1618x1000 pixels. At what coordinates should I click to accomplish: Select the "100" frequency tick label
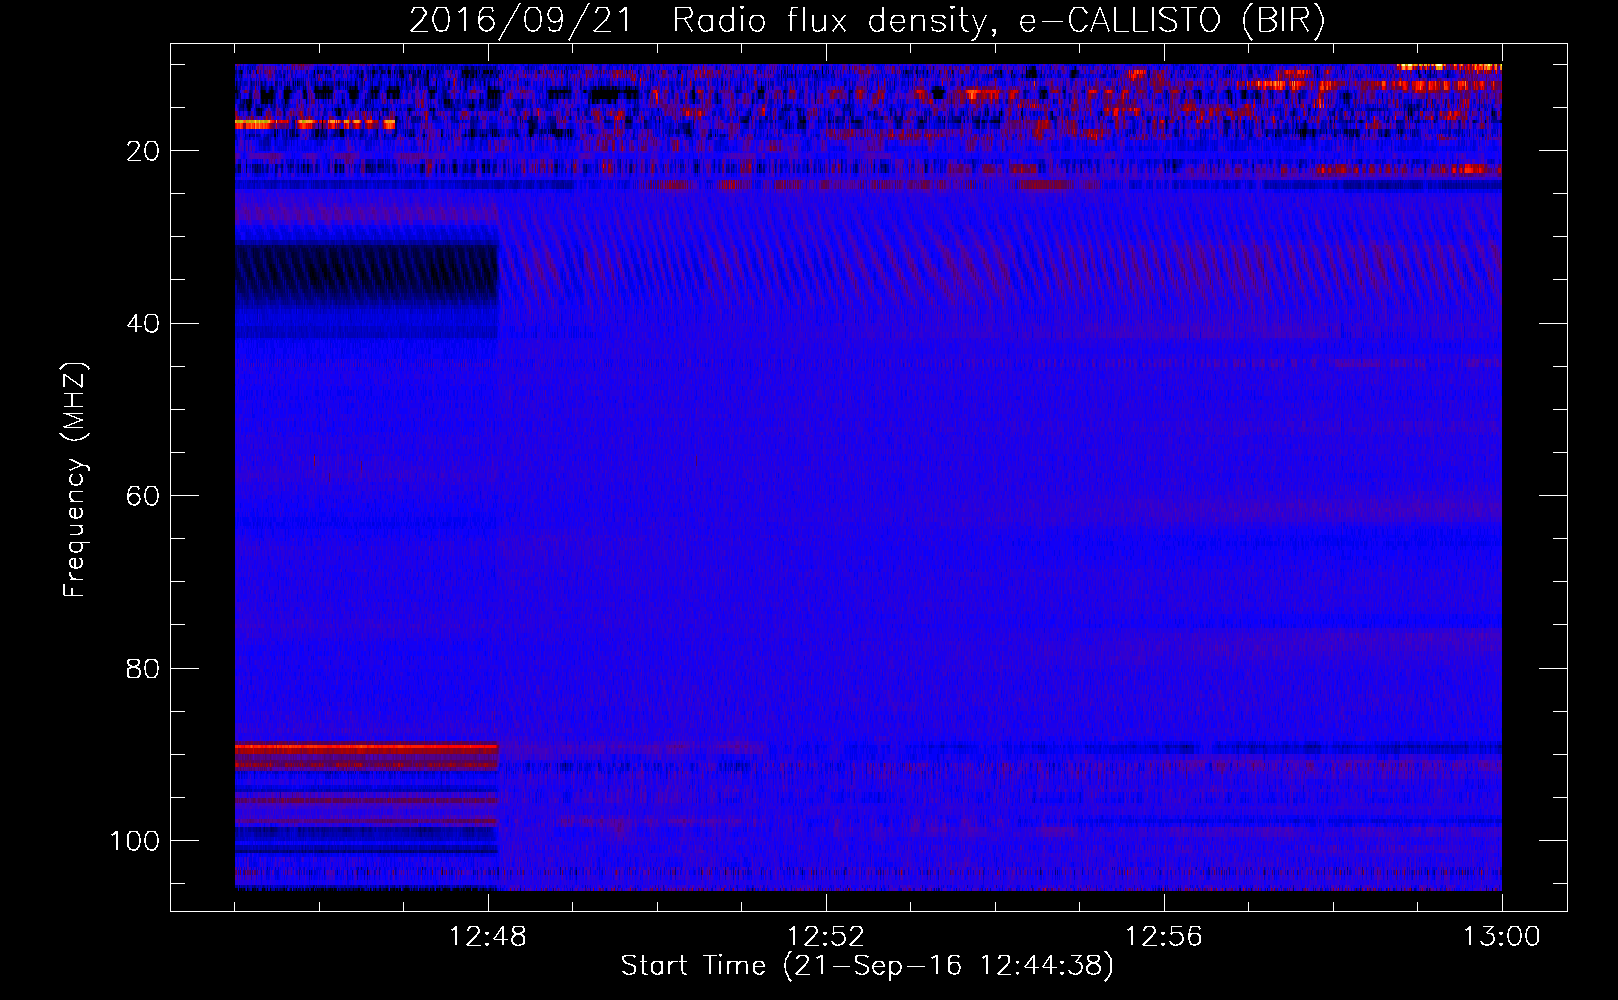[x=135, y=841]
